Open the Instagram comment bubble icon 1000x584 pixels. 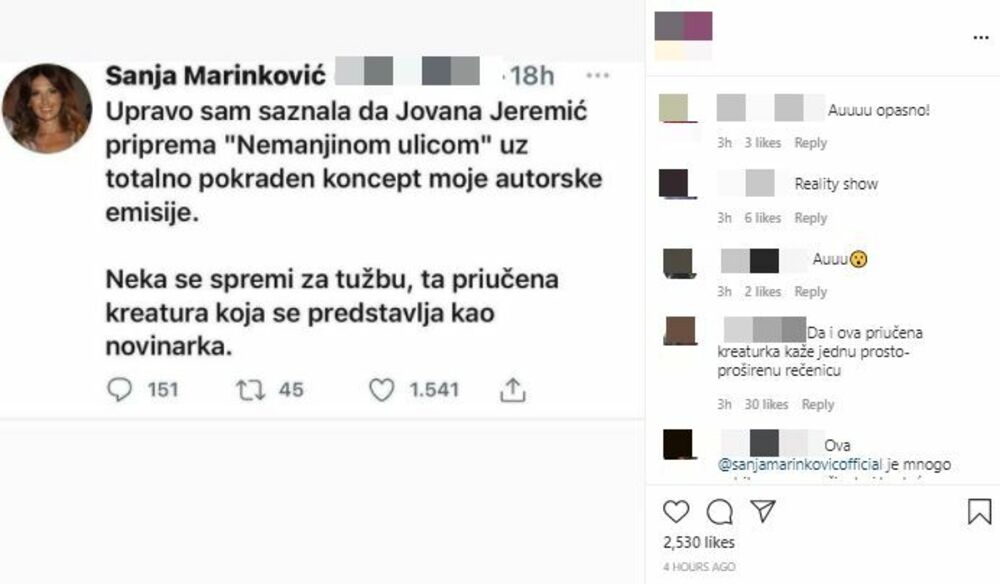coord(719,511)
